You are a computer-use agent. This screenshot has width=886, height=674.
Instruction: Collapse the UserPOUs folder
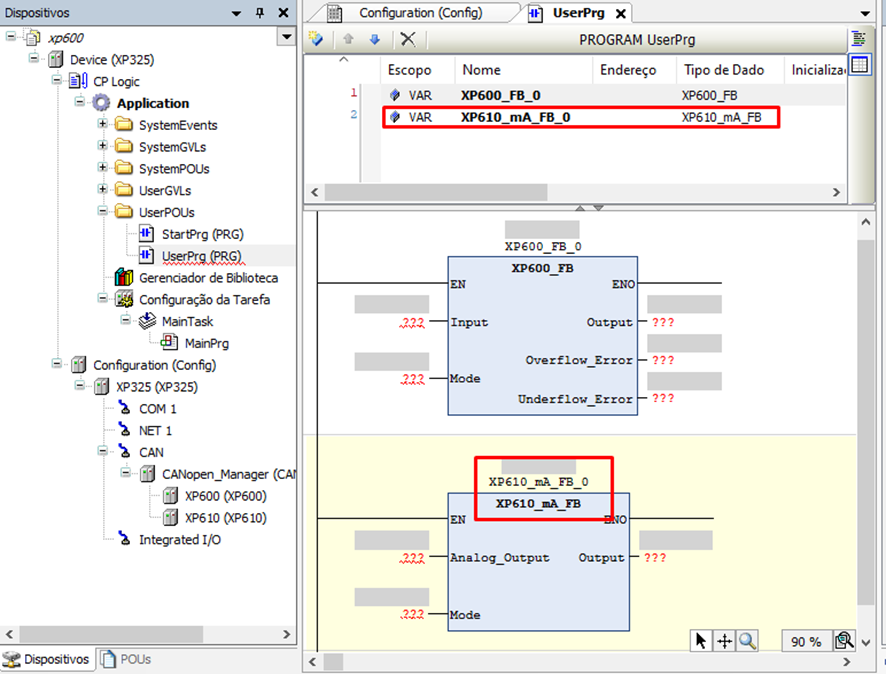[x=103, y=212]
